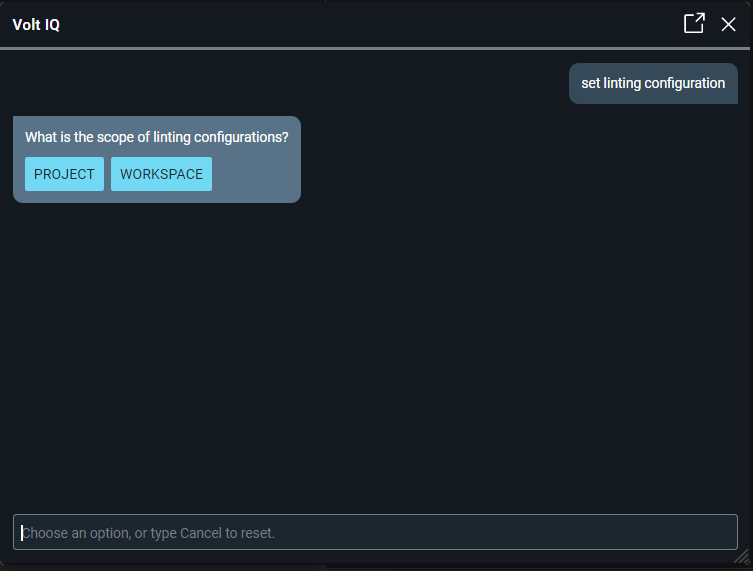
Task: Click the Volt IQ title label
Action: coord(36,24)
